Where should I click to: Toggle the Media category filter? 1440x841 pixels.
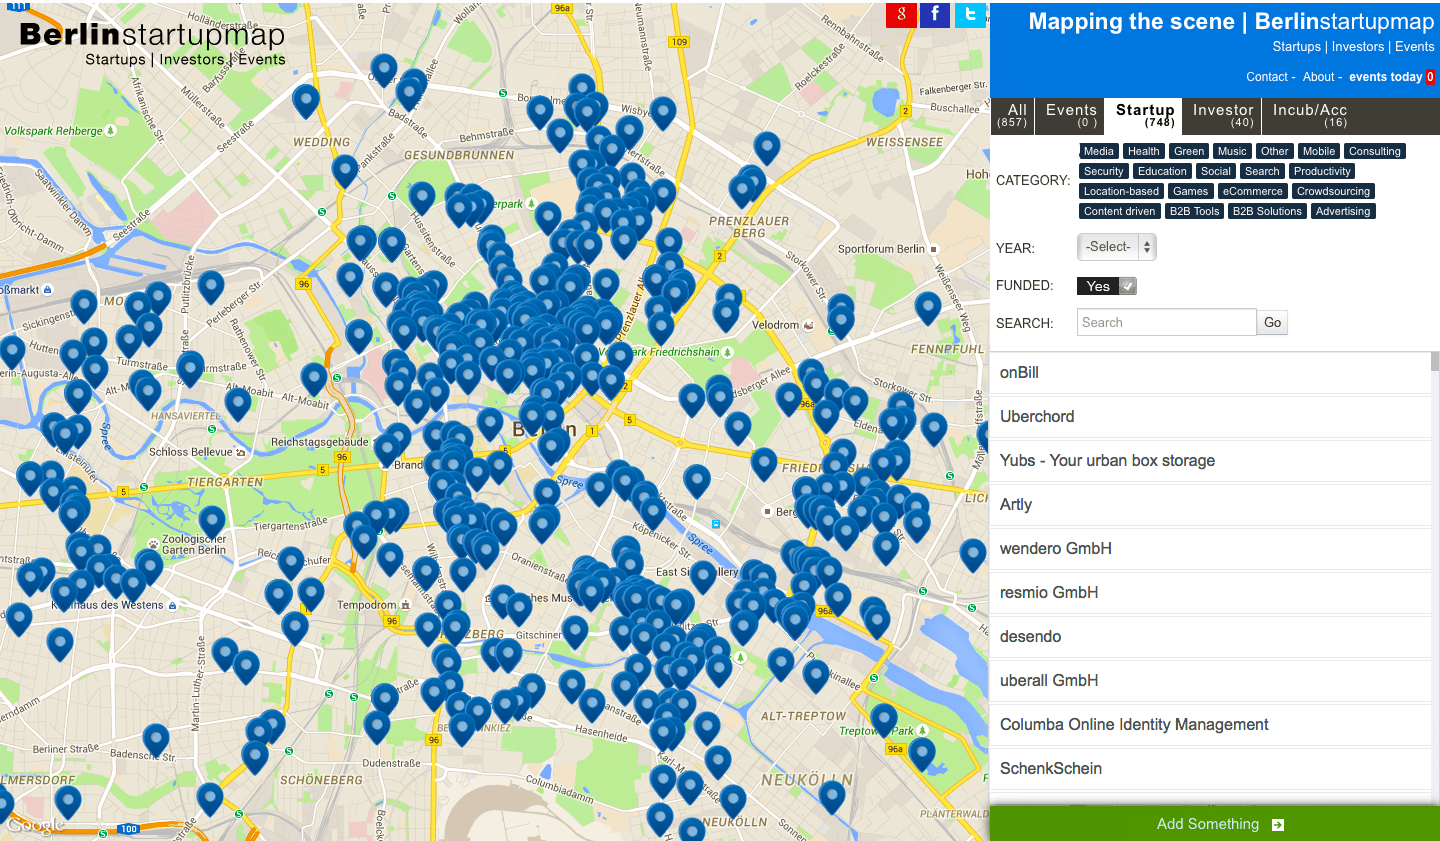1098,151
